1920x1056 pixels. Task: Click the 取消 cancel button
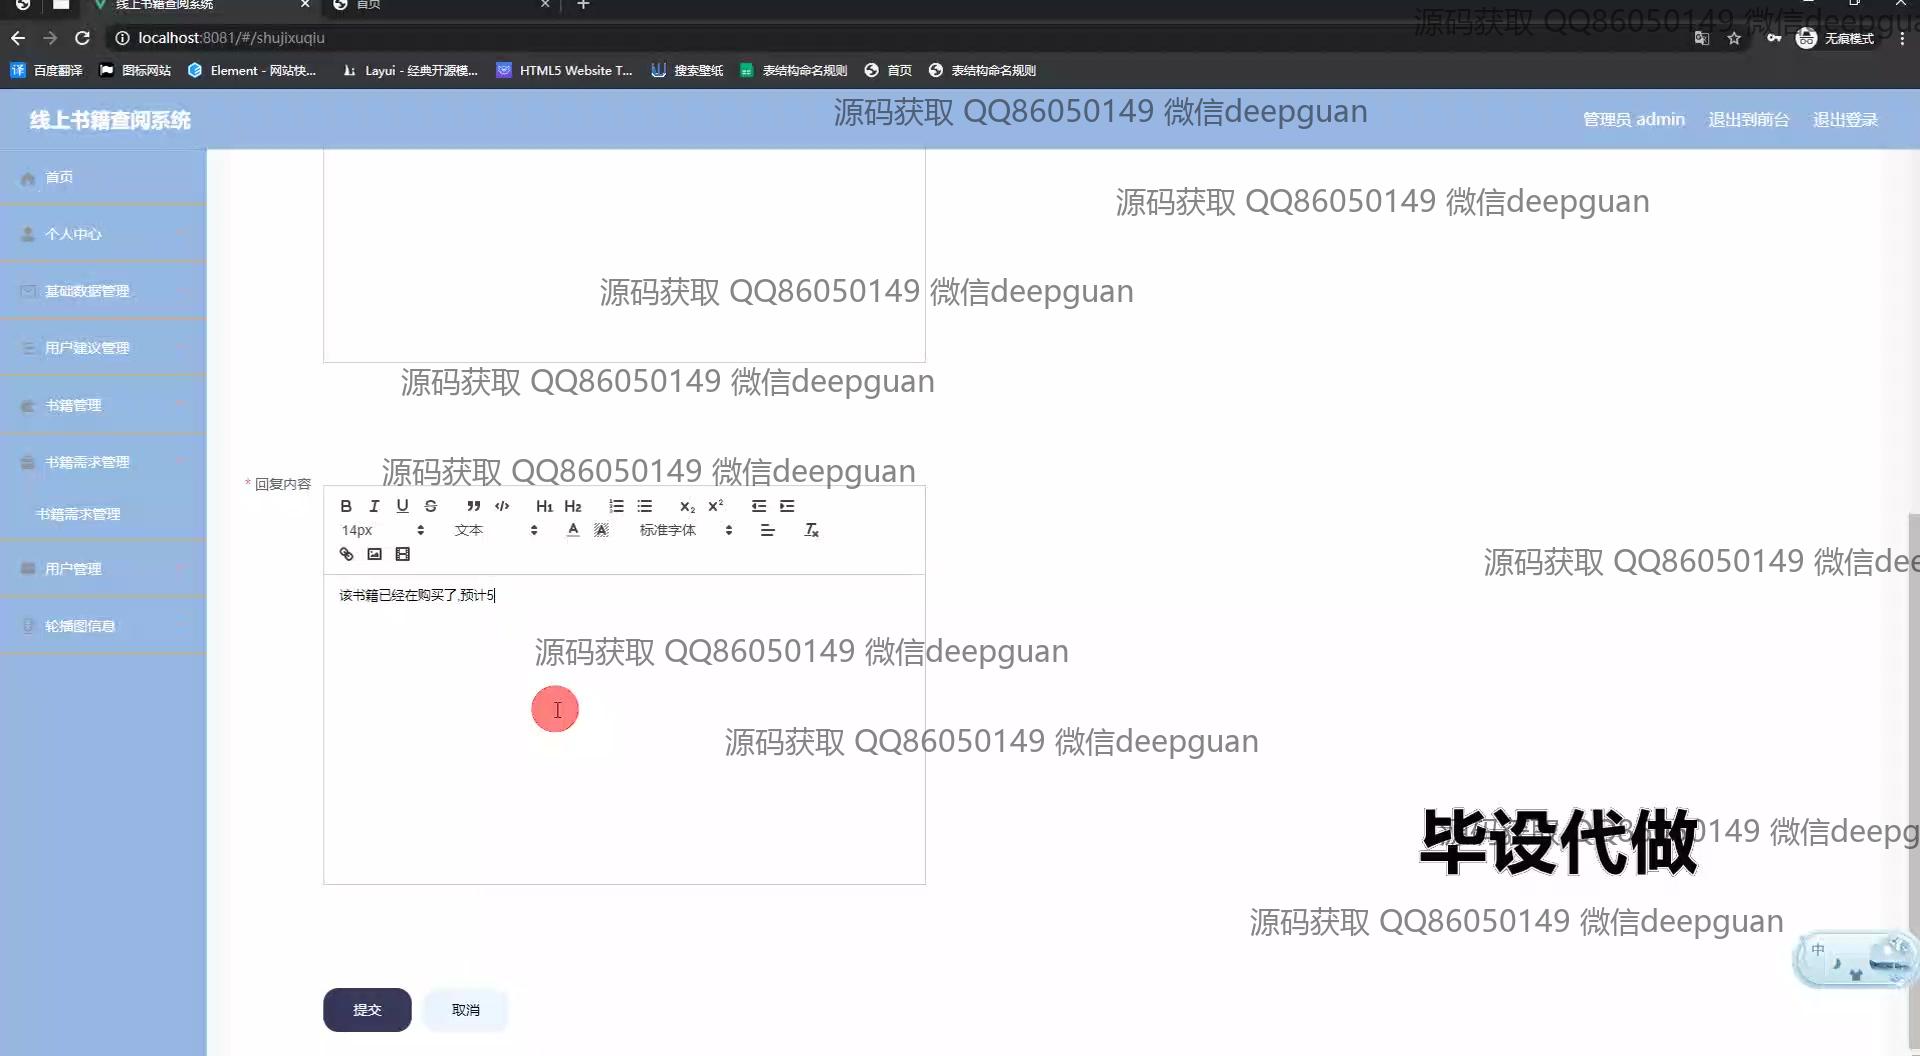pyautogui.click(x=465, y=1010)
